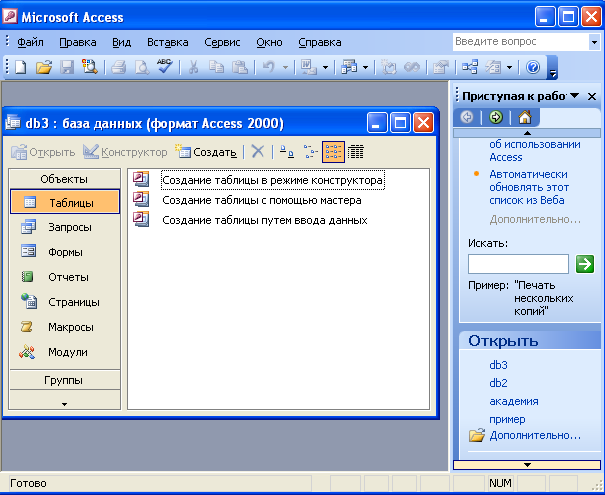Click the Save diskette icon

(67, 68)
